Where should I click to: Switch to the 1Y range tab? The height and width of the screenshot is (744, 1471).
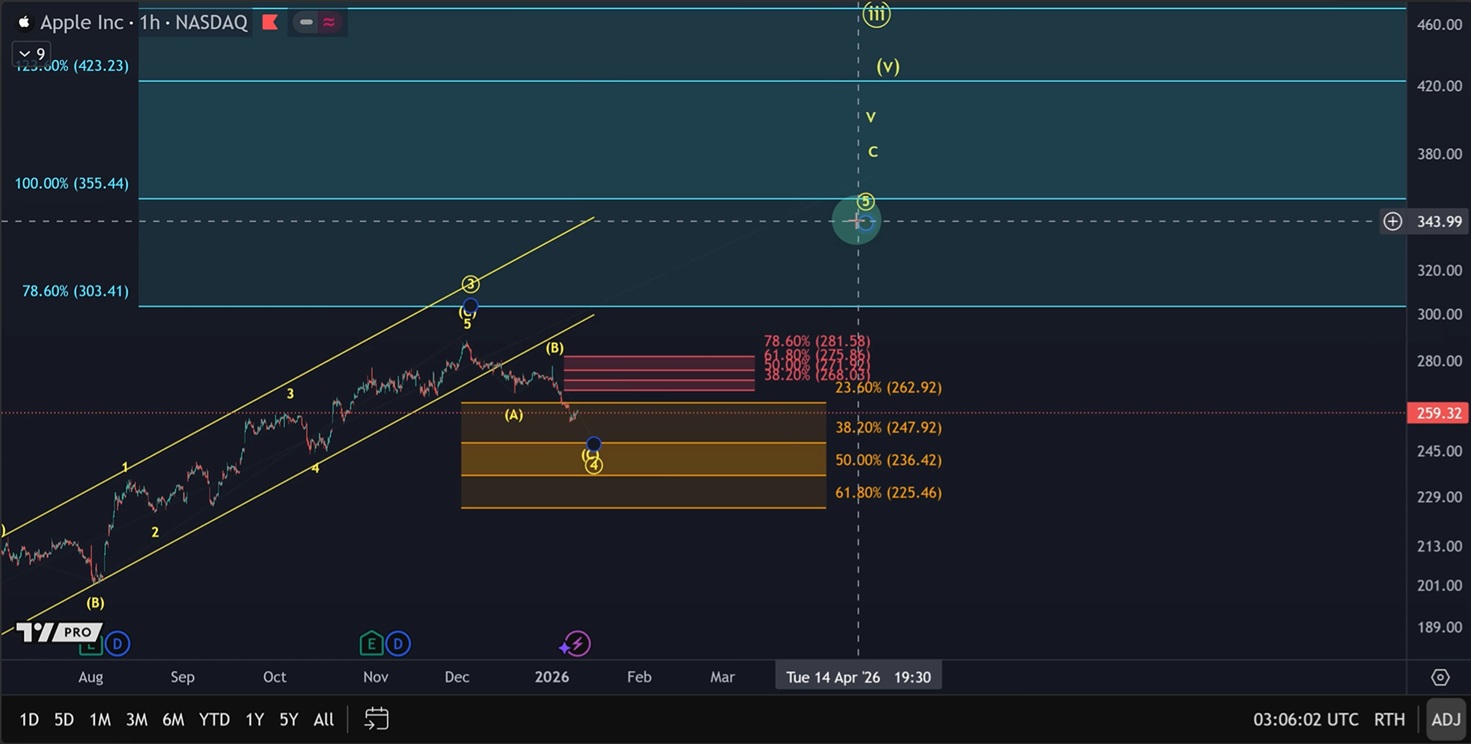tap(253, 719)
